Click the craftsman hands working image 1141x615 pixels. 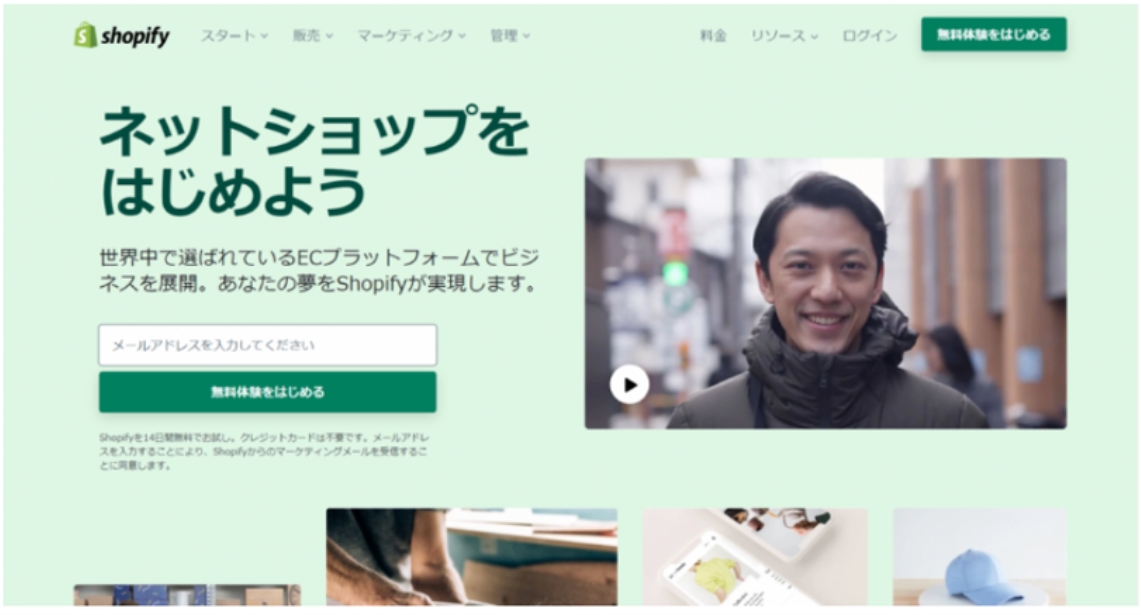[x=472, y=557]
